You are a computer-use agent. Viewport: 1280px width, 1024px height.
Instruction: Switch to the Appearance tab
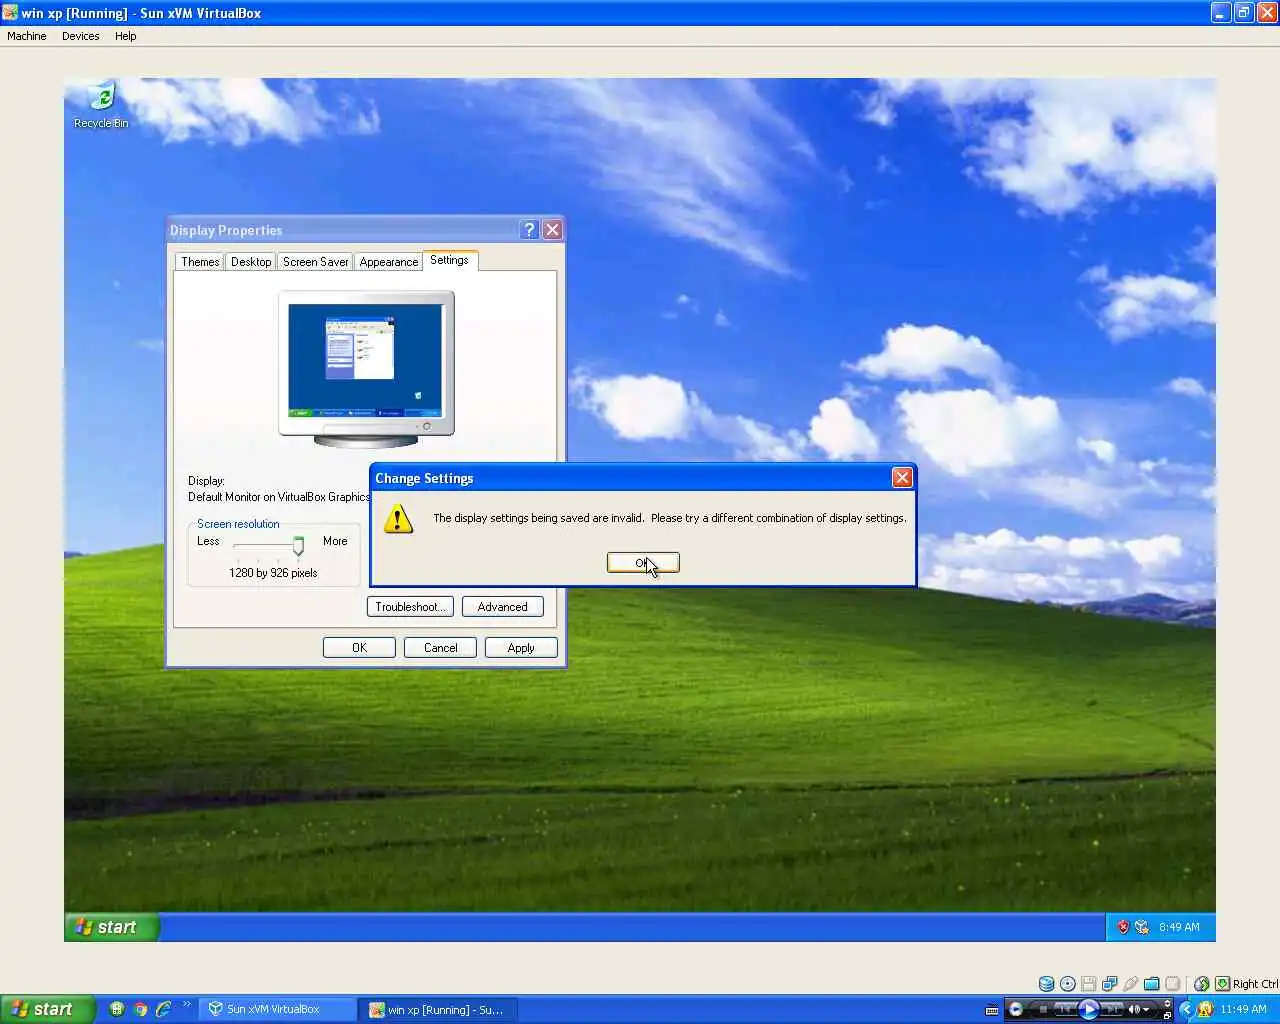pos(389,262)
